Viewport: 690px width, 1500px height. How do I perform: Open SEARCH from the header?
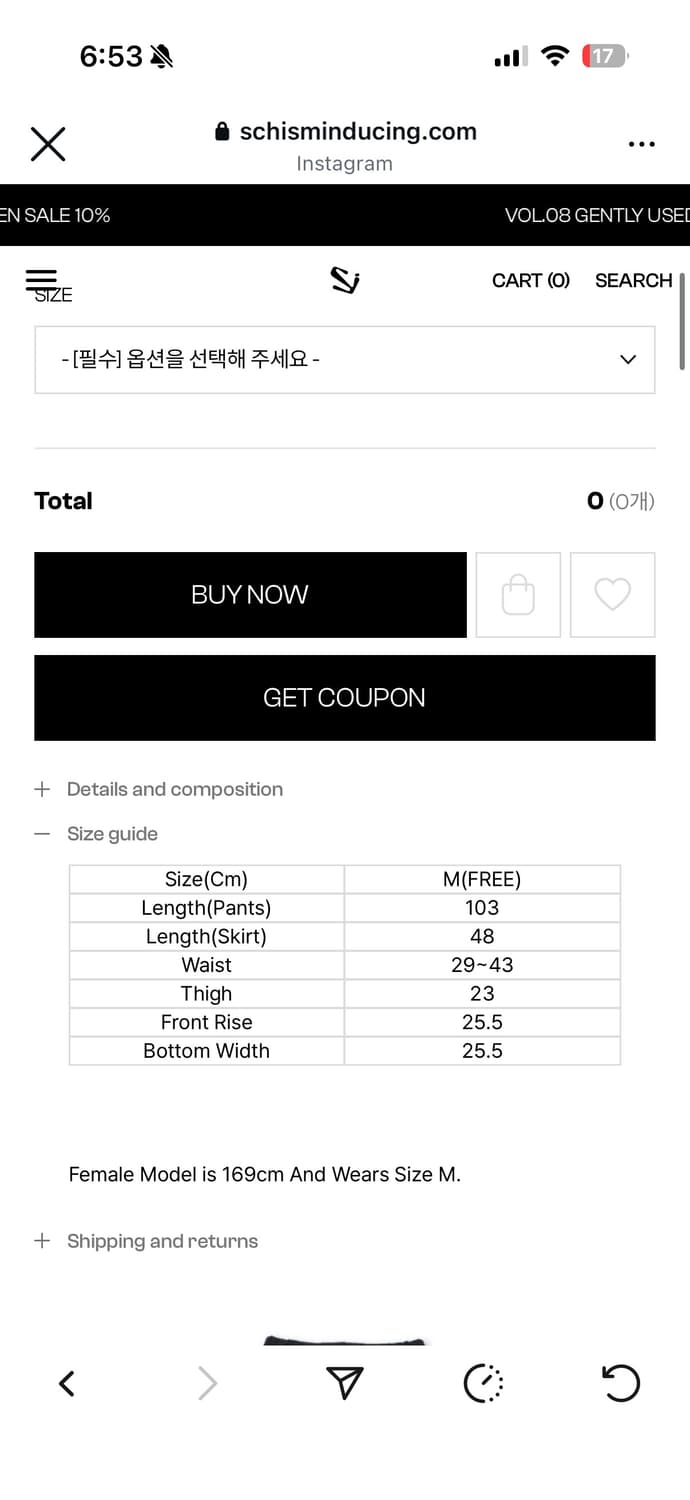tap(633, 281)
